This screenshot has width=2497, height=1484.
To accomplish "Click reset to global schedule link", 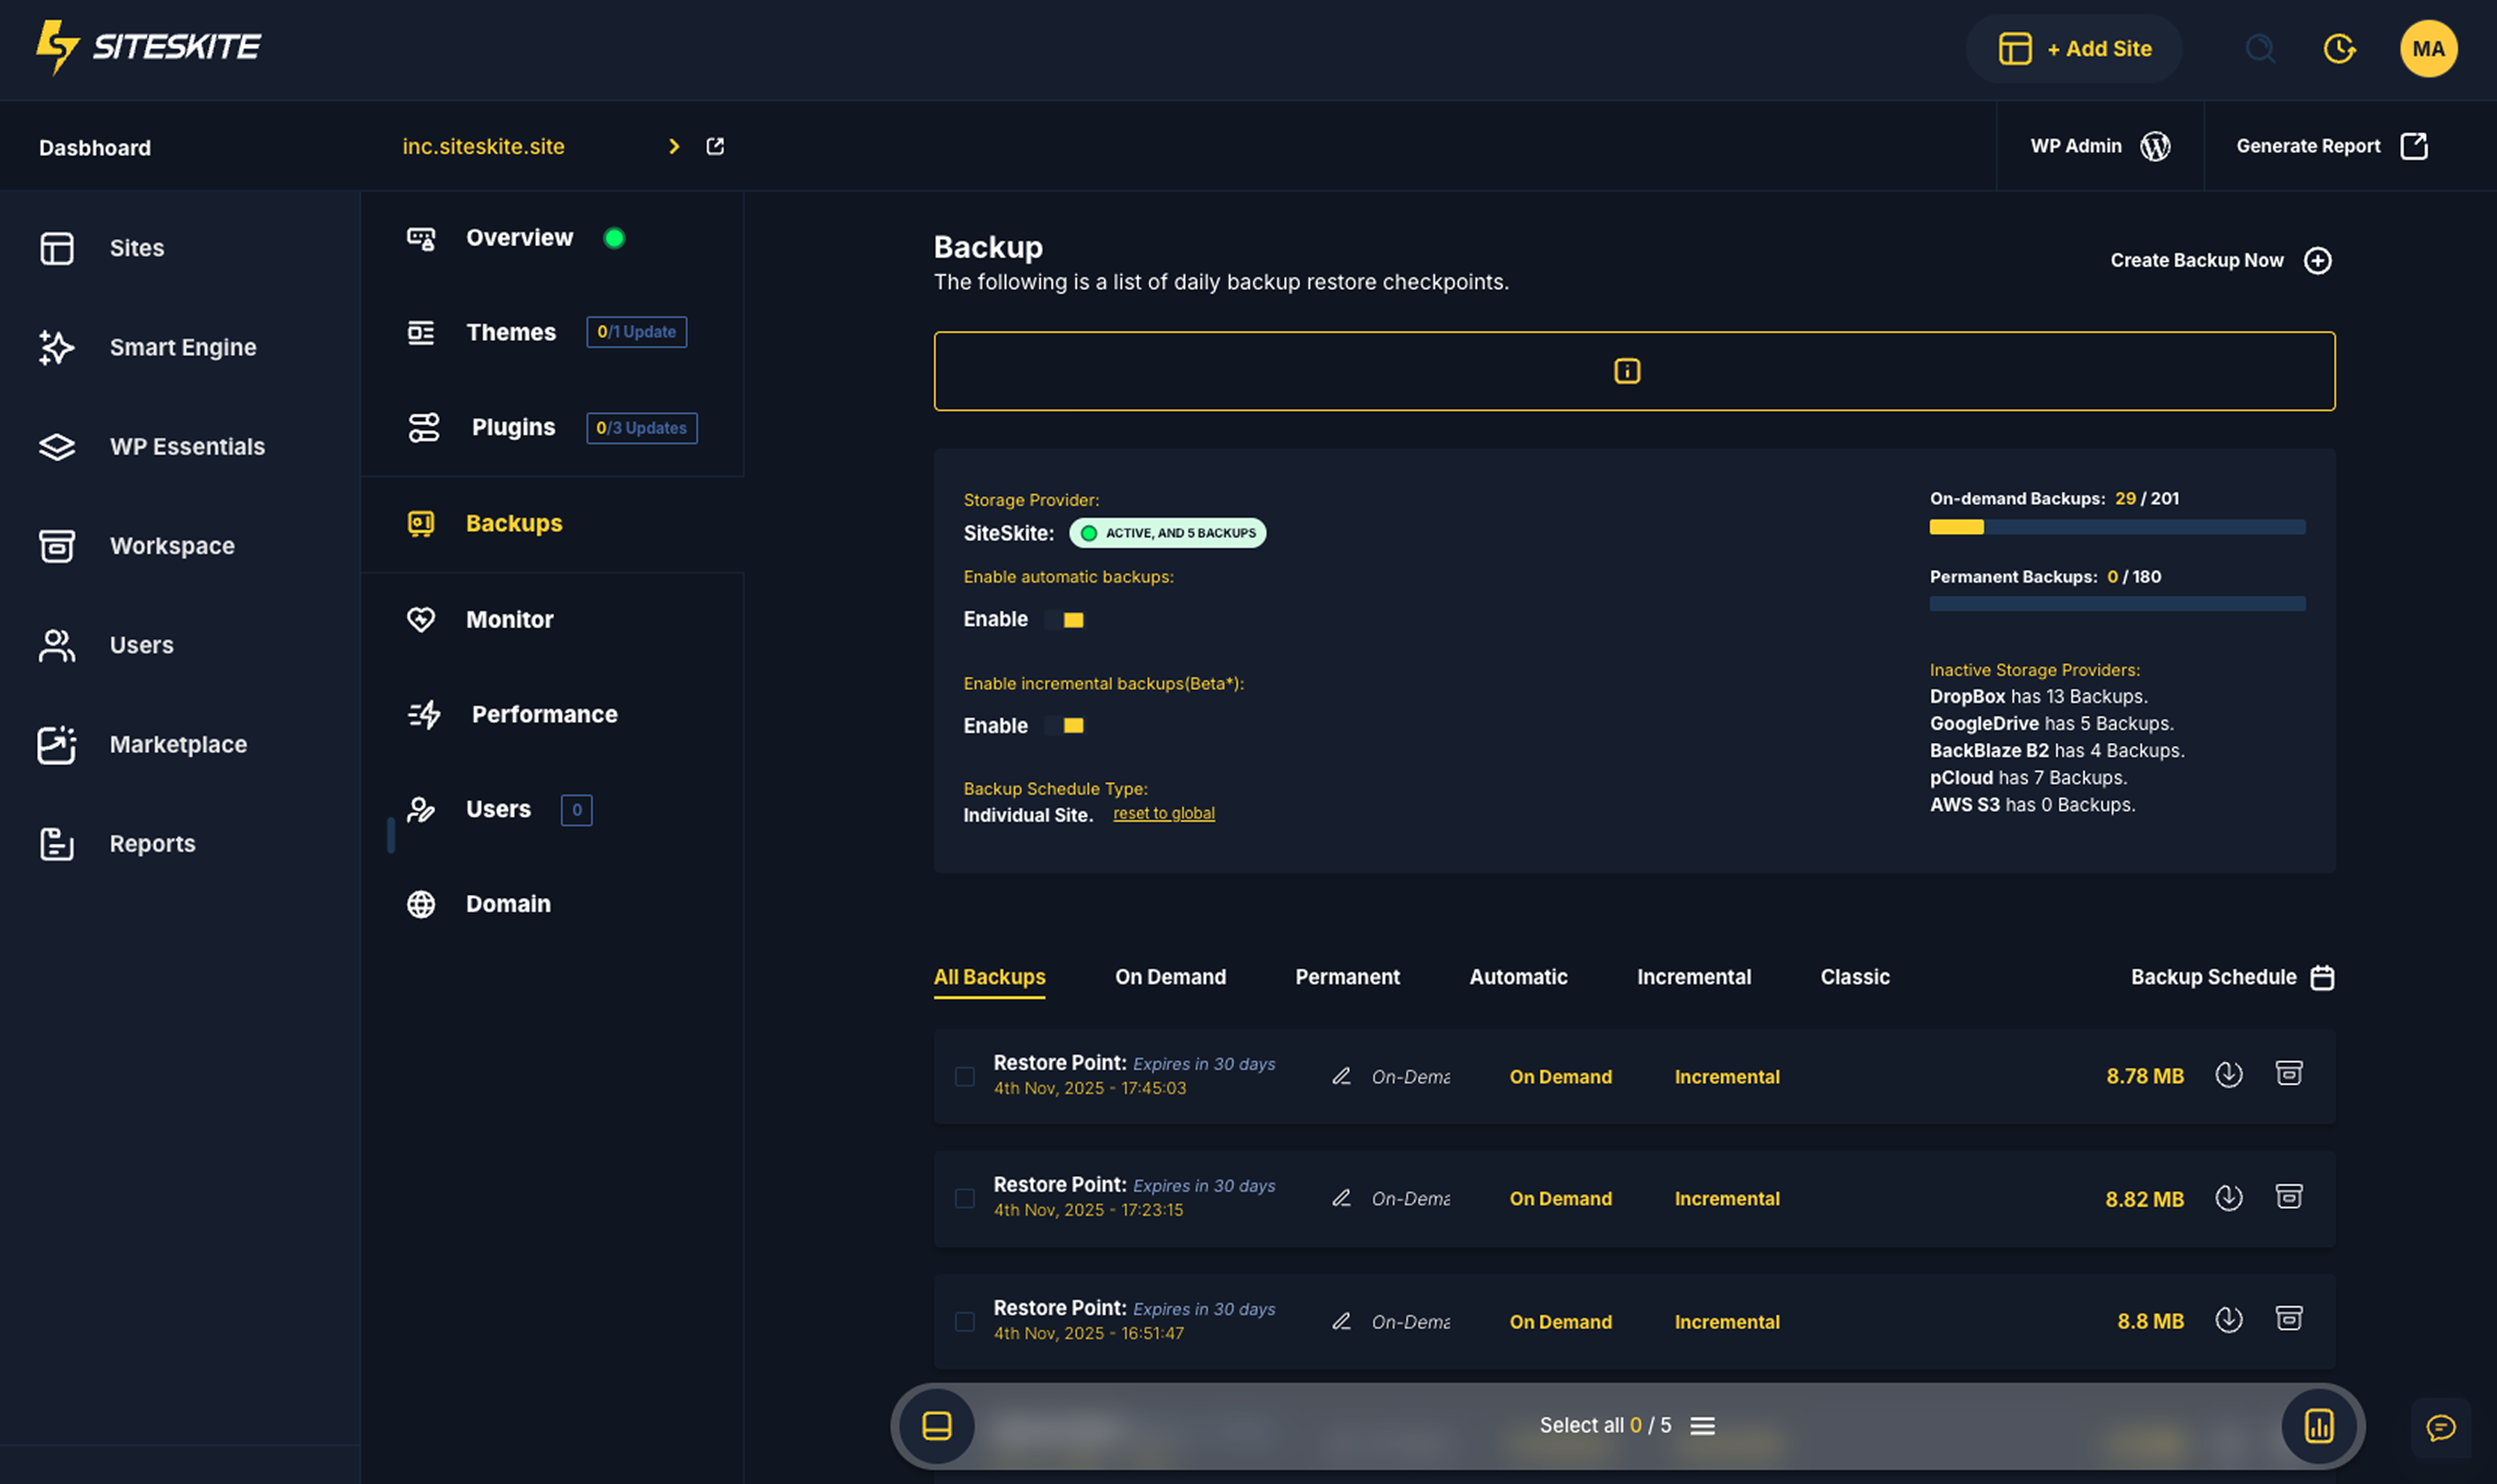I will coord(1163,813).
